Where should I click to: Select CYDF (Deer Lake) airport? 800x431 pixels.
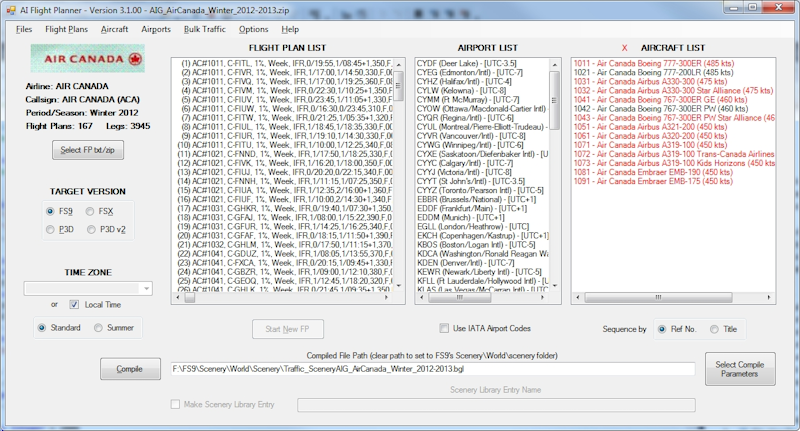coord(466,64)
